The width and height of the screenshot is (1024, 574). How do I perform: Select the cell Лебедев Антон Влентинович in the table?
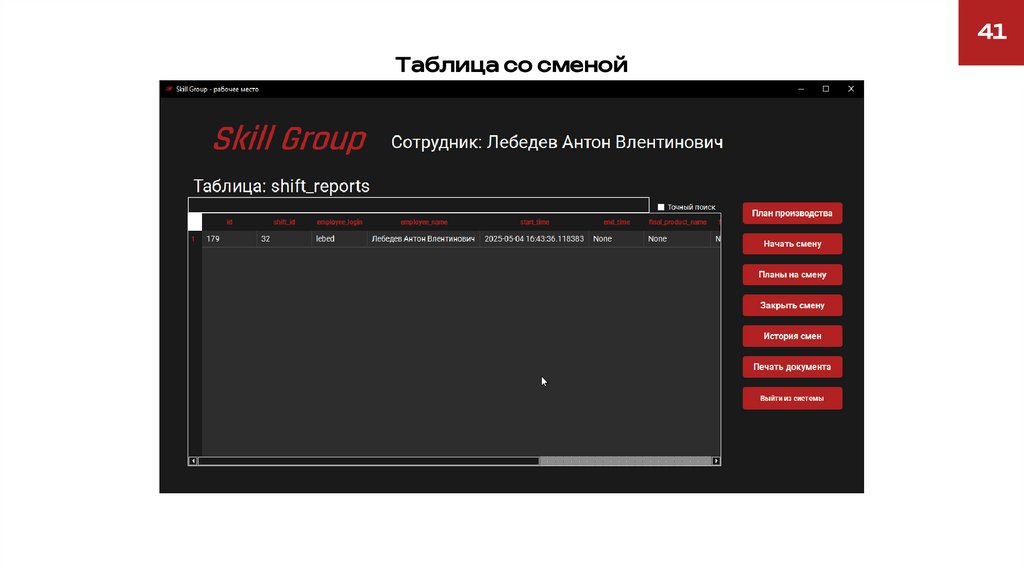(x=424, y=239)
